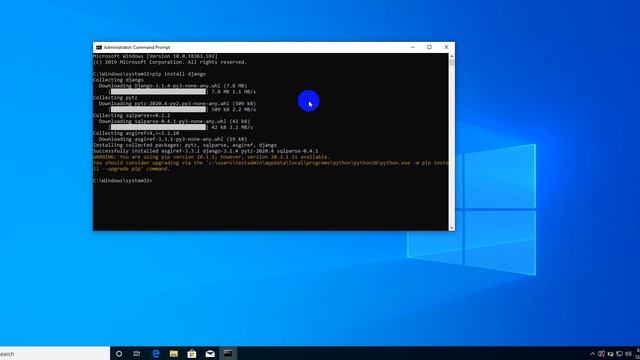
Task: Open Microsoft Store from the taskbar
Action: click(x=192, y=353)
